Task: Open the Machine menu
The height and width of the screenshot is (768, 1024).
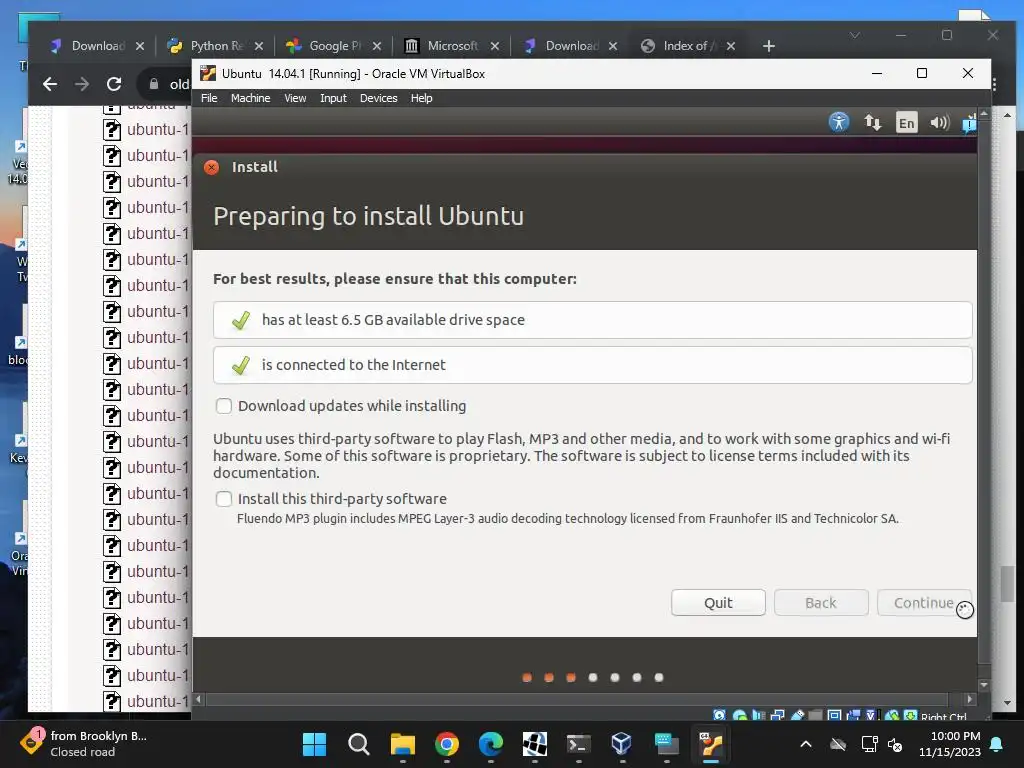Action: point(250,98)
